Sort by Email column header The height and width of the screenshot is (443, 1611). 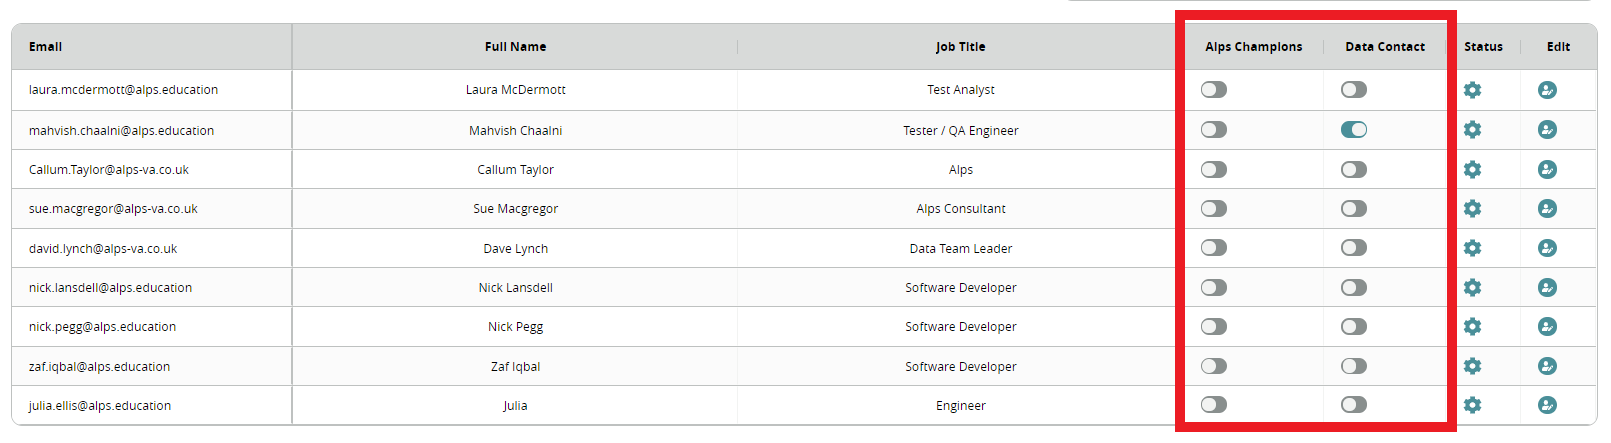click(46, 47)
